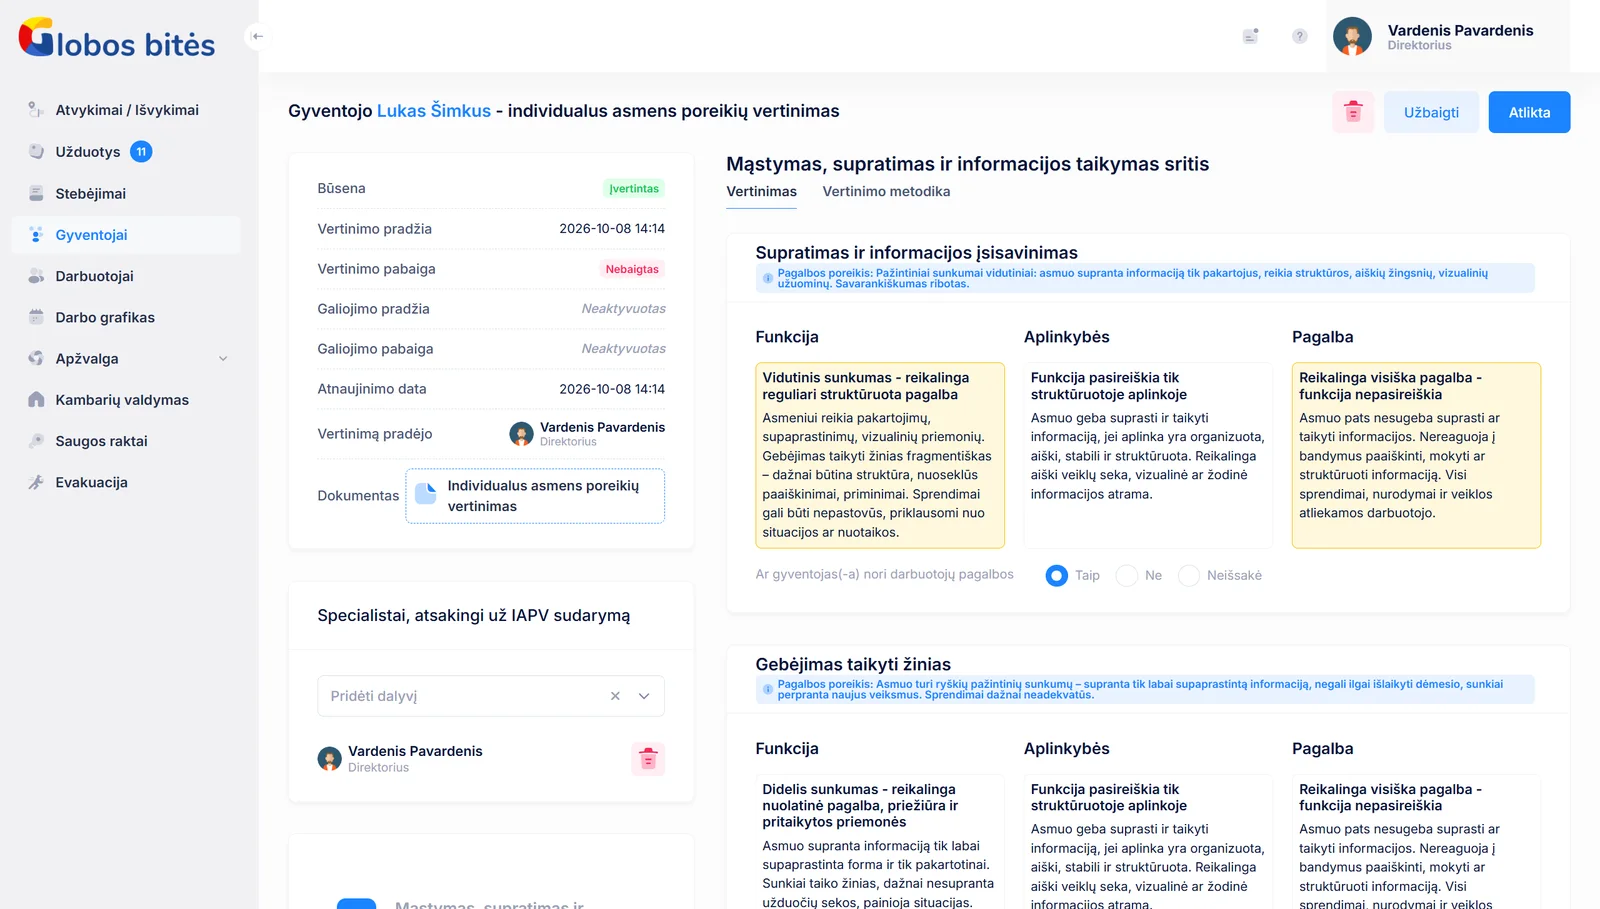Open Užduotys in the sidebar

click(x=126, y=152)
